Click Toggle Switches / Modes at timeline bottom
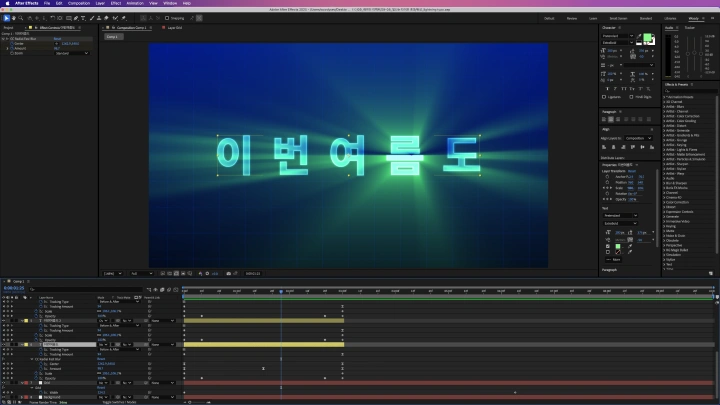720x405 pixels. coord(119,402)
